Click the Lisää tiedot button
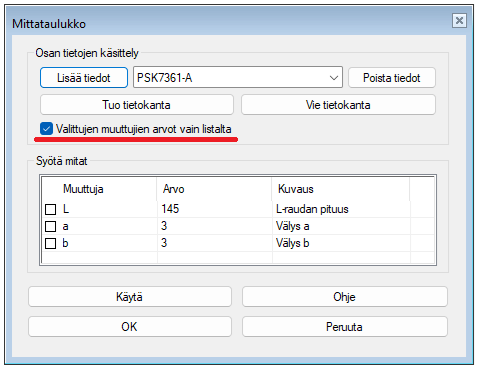 84,78
